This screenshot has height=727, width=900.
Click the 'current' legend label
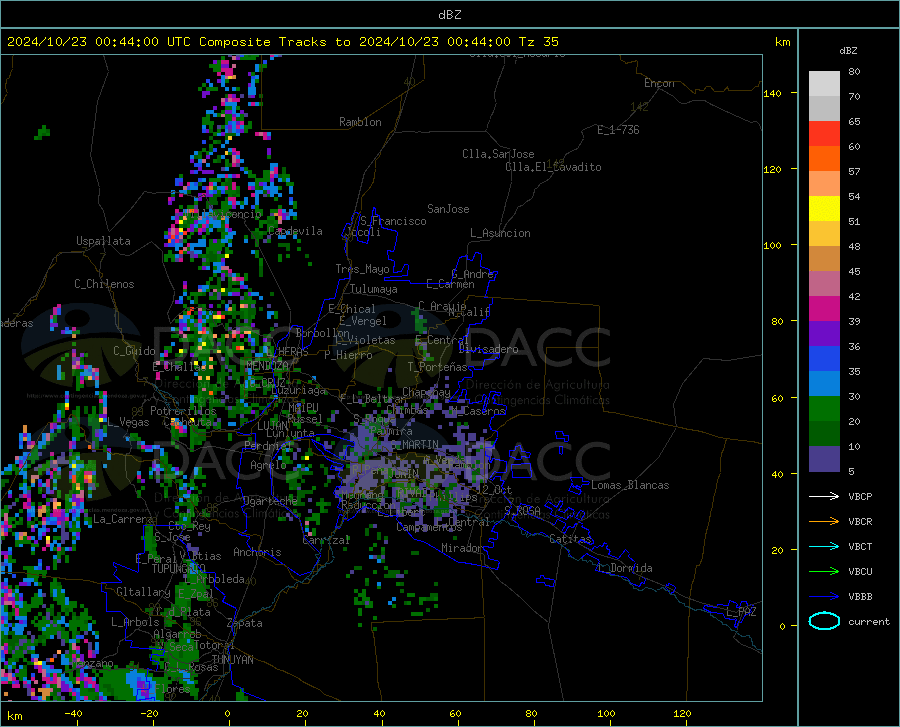(869, 621)
